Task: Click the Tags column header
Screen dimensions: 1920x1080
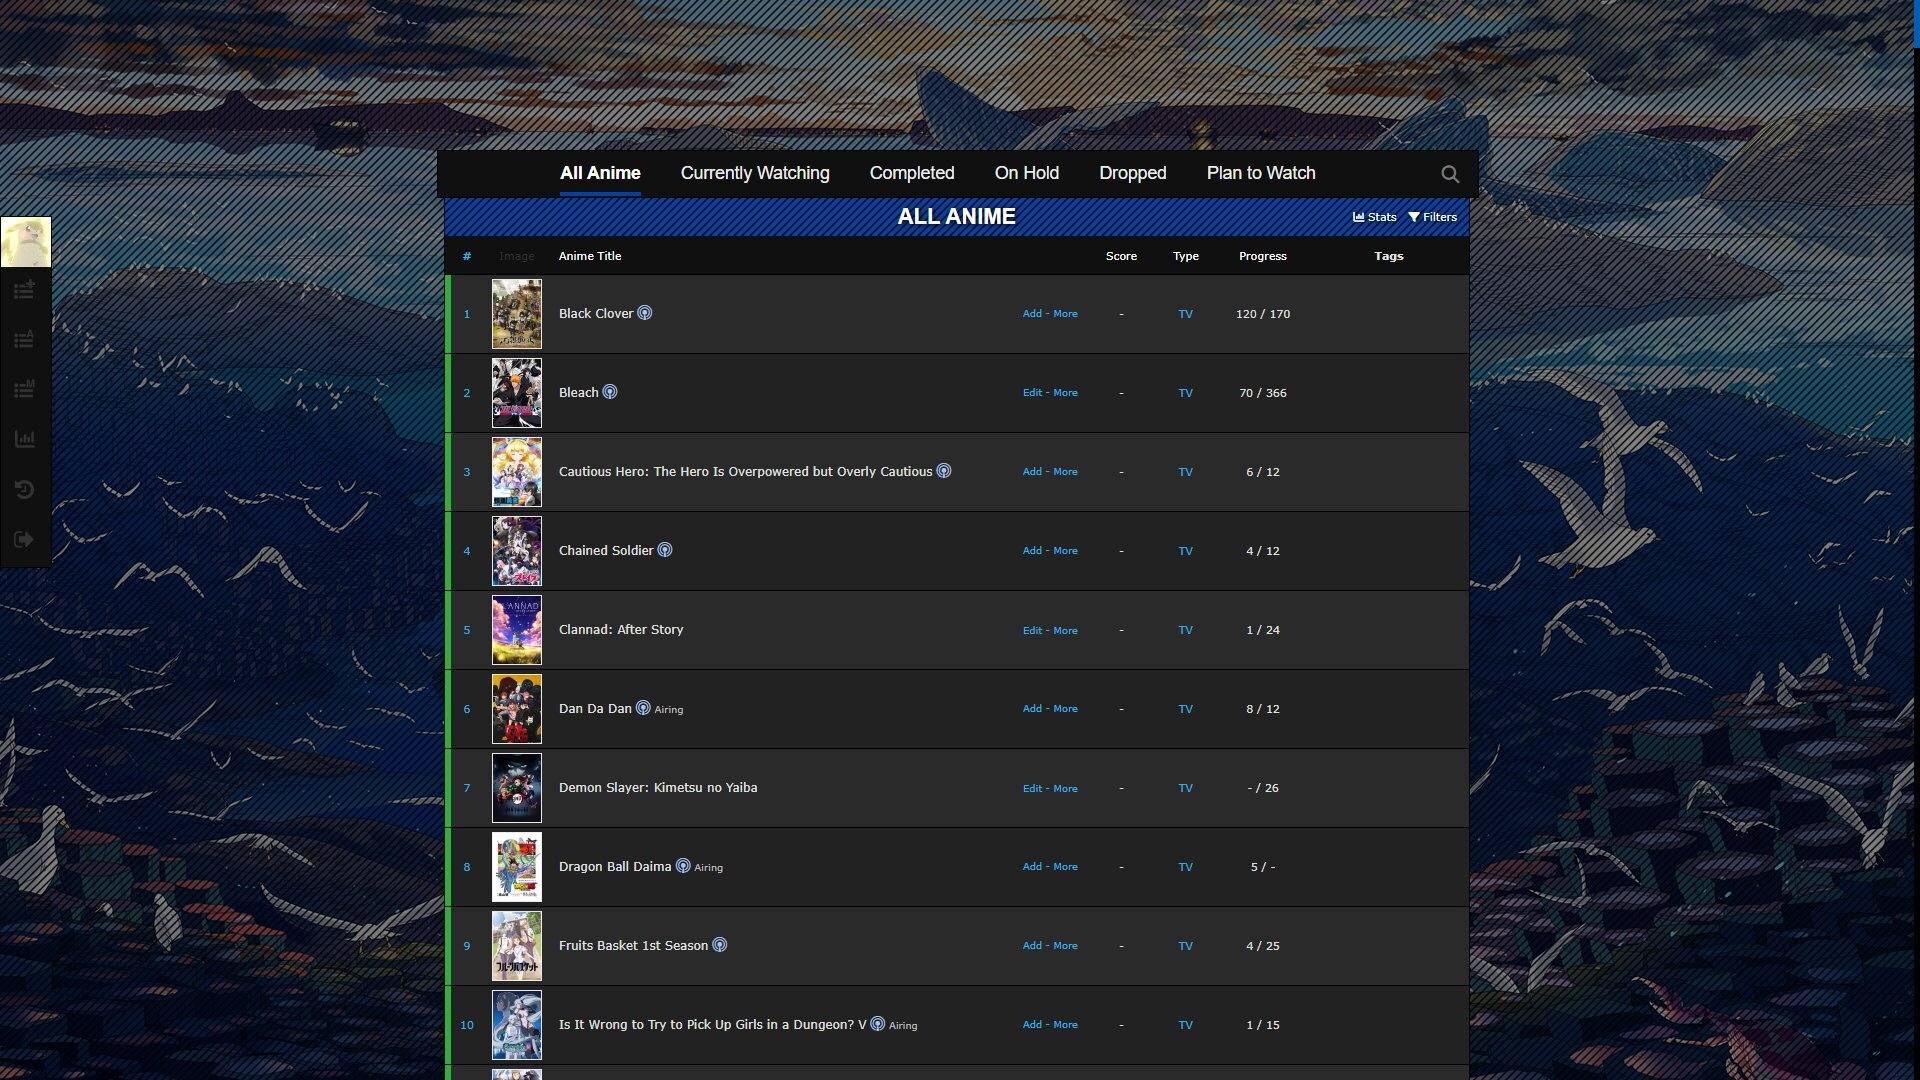Action: click(x=1389, y=256)
